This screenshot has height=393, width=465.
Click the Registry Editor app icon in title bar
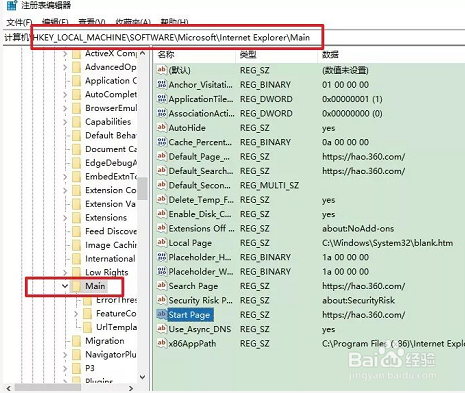(12, 5)
